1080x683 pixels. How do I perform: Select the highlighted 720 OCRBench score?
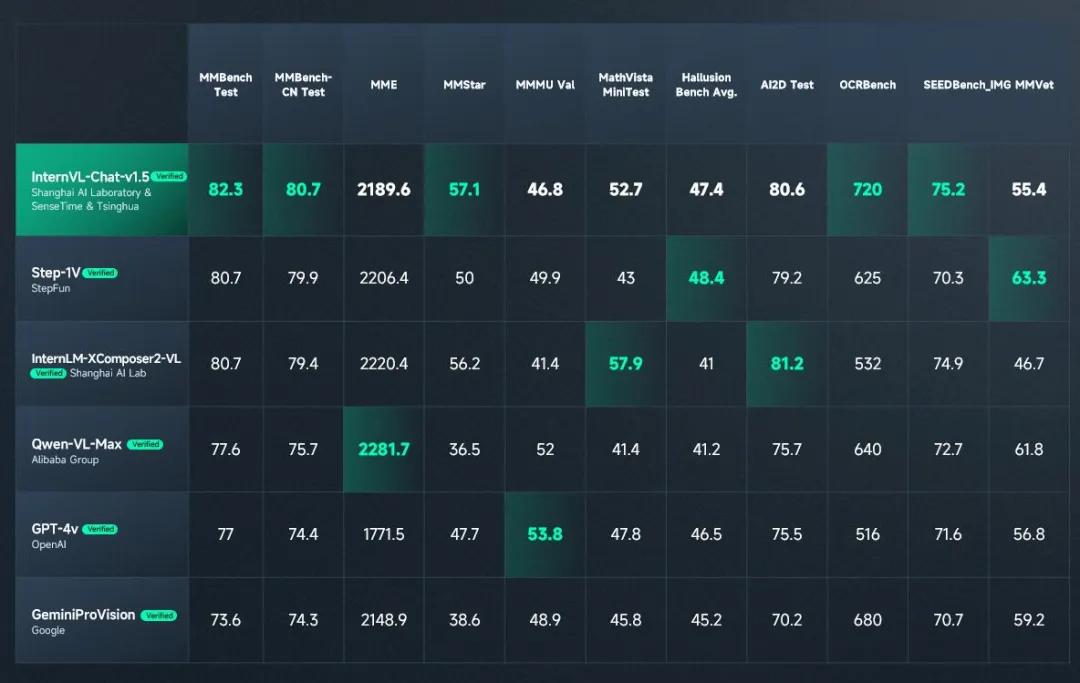tap(867, 189)
